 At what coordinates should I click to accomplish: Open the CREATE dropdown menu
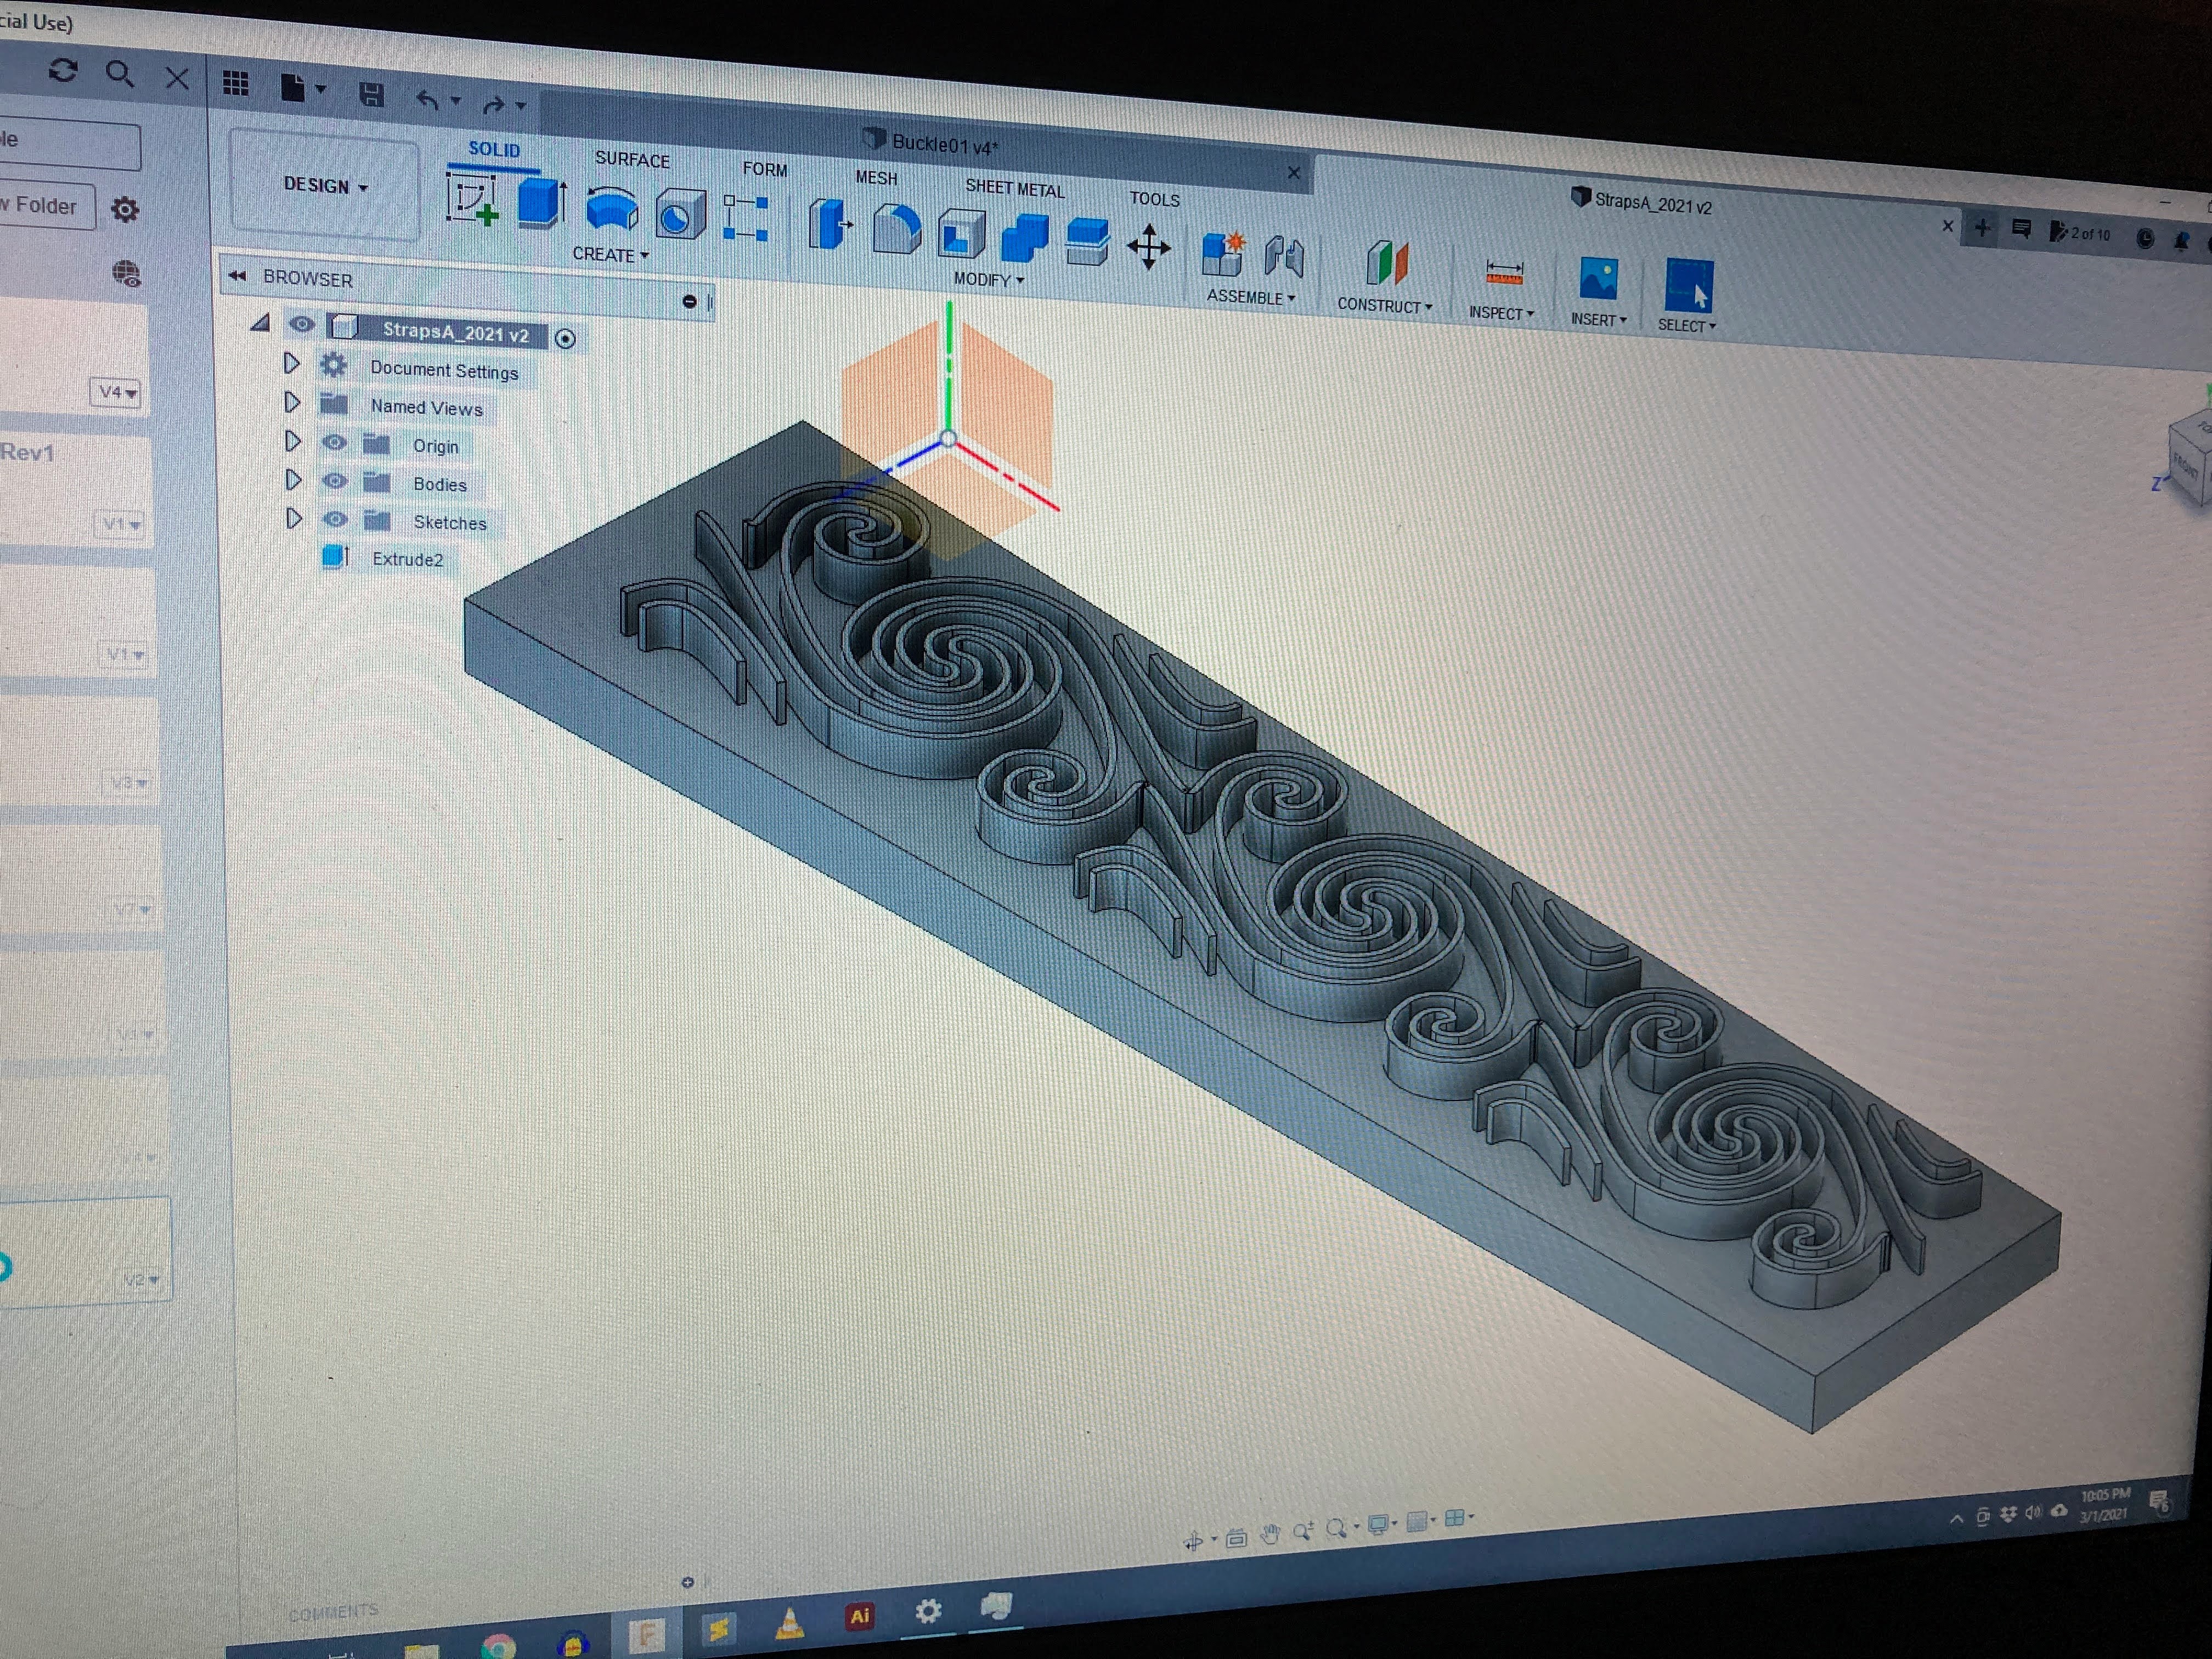point(610,254)
